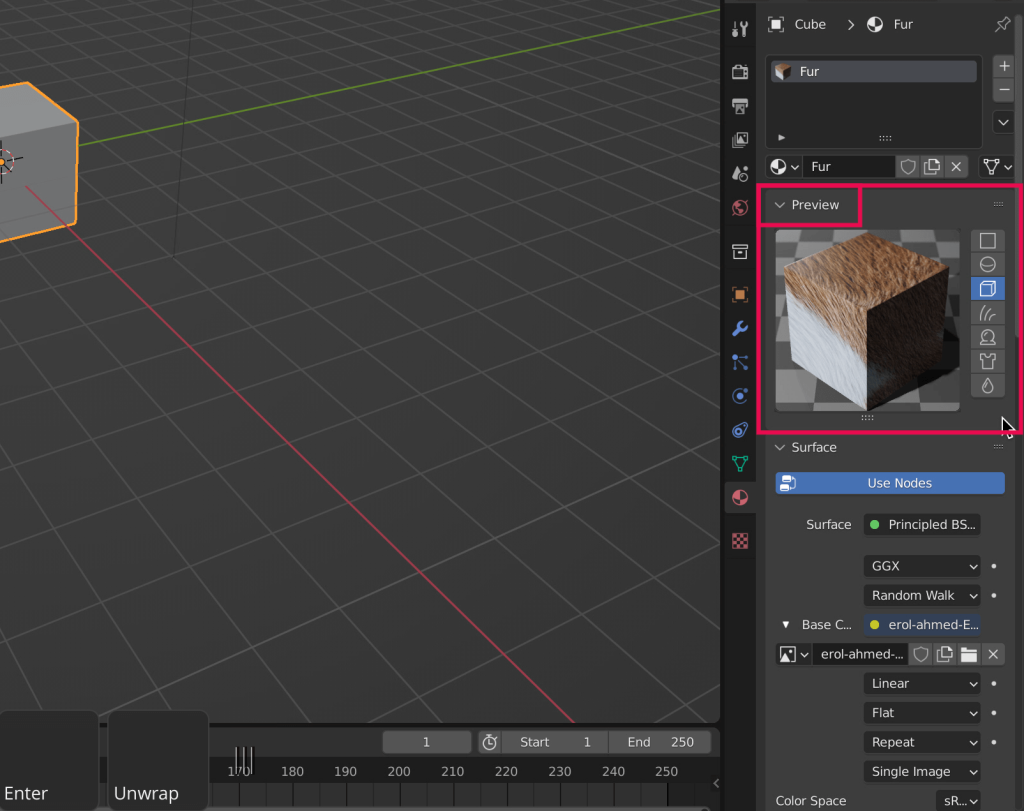Screen dimensions: 1024x811
Task: Open the Color Space sRGB dropdown
Action: [959, 801]
